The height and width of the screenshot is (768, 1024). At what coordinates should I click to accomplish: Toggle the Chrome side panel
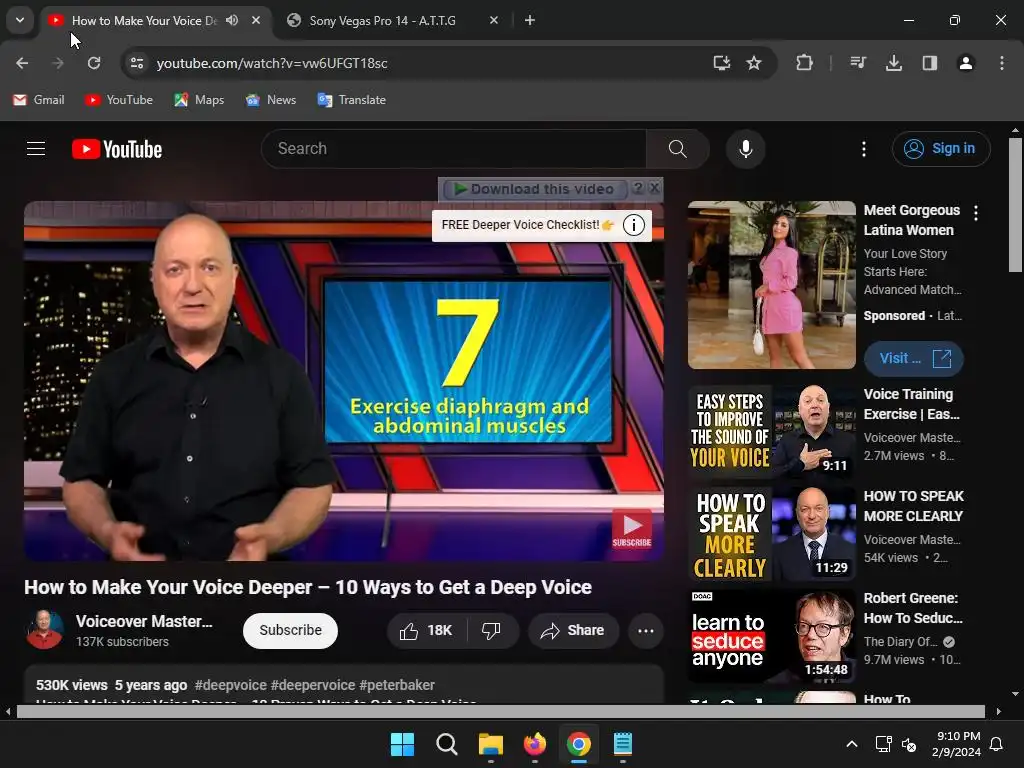(x=930, y=63)
